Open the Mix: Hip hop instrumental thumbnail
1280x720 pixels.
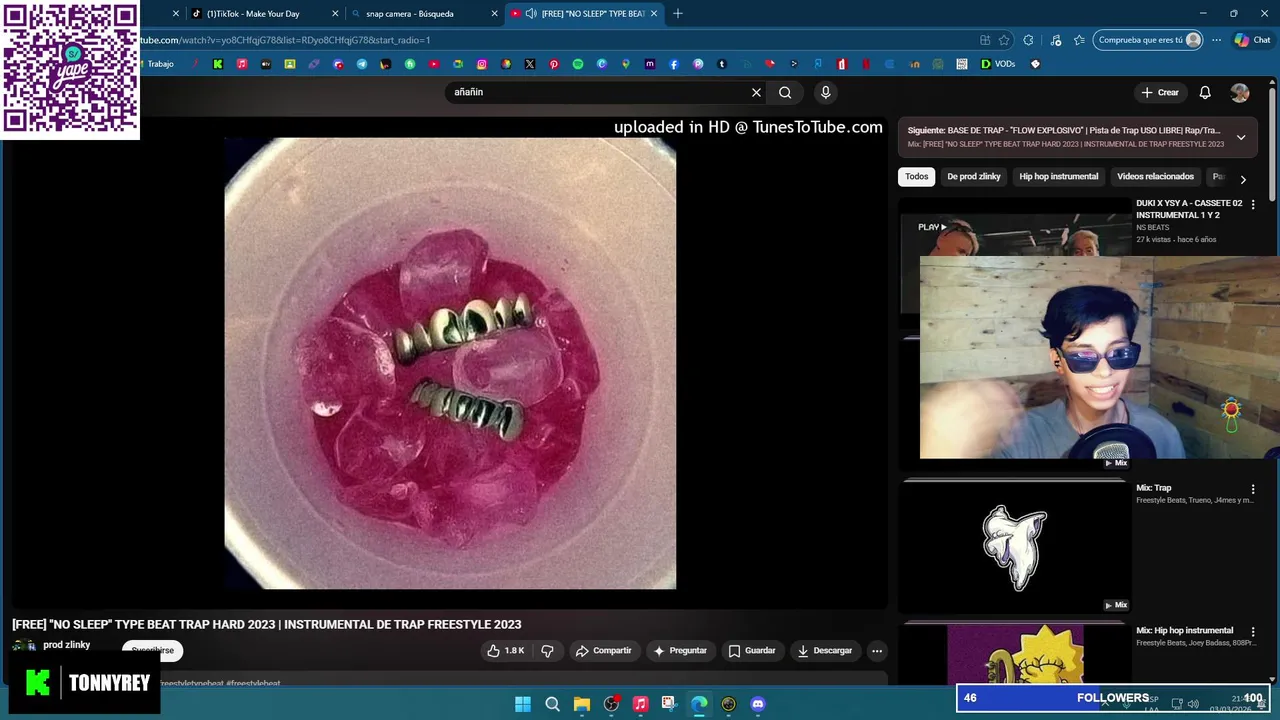click(1015, 655)
